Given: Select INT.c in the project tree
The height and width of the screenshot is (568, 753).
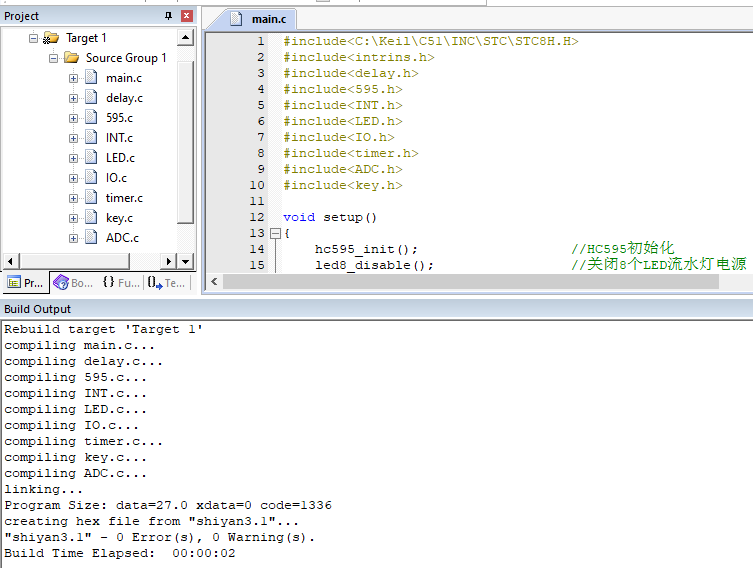Looking at the screenshot, I should coord(119,138).
